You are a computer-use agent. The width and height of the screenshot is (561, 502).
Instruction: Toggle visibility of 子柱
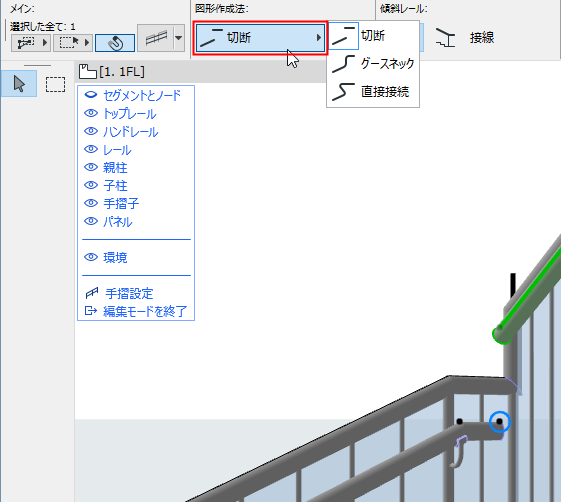point(91,185)
